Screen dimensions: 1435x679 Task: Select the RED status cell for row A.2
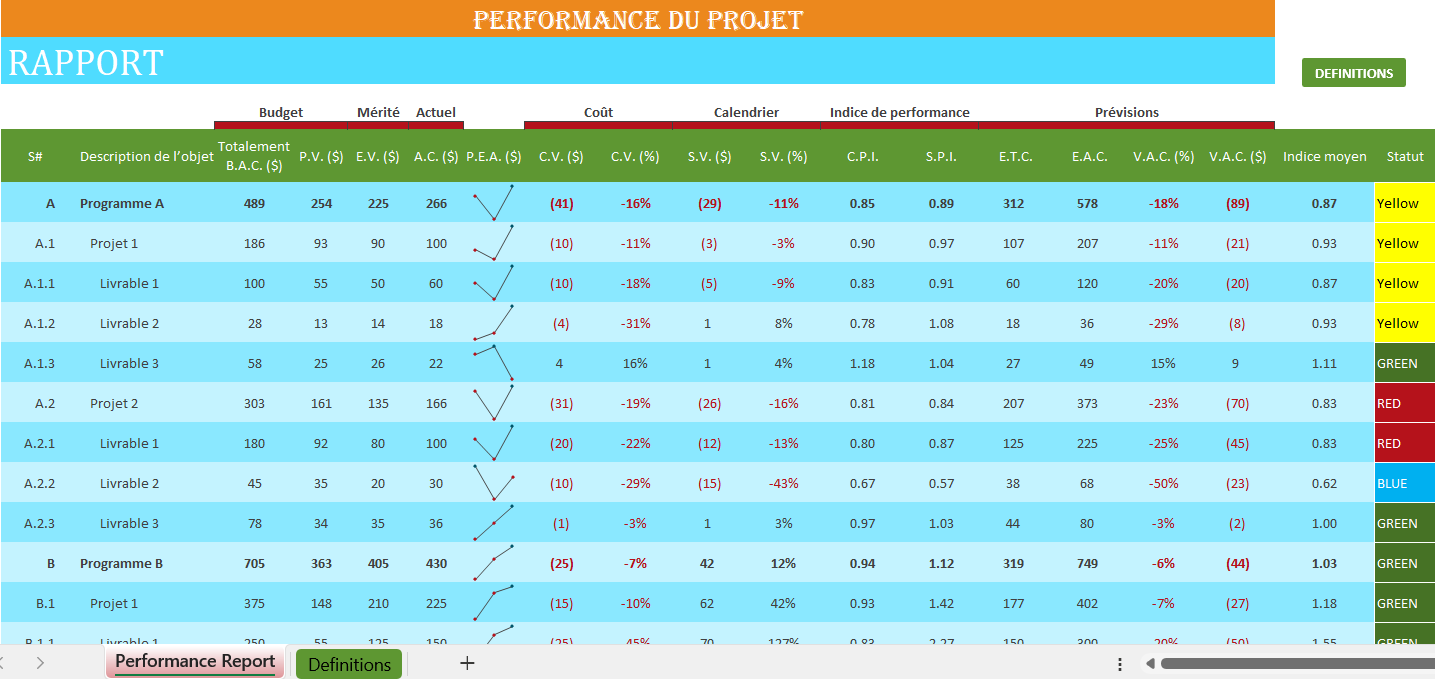(1404, 403)
